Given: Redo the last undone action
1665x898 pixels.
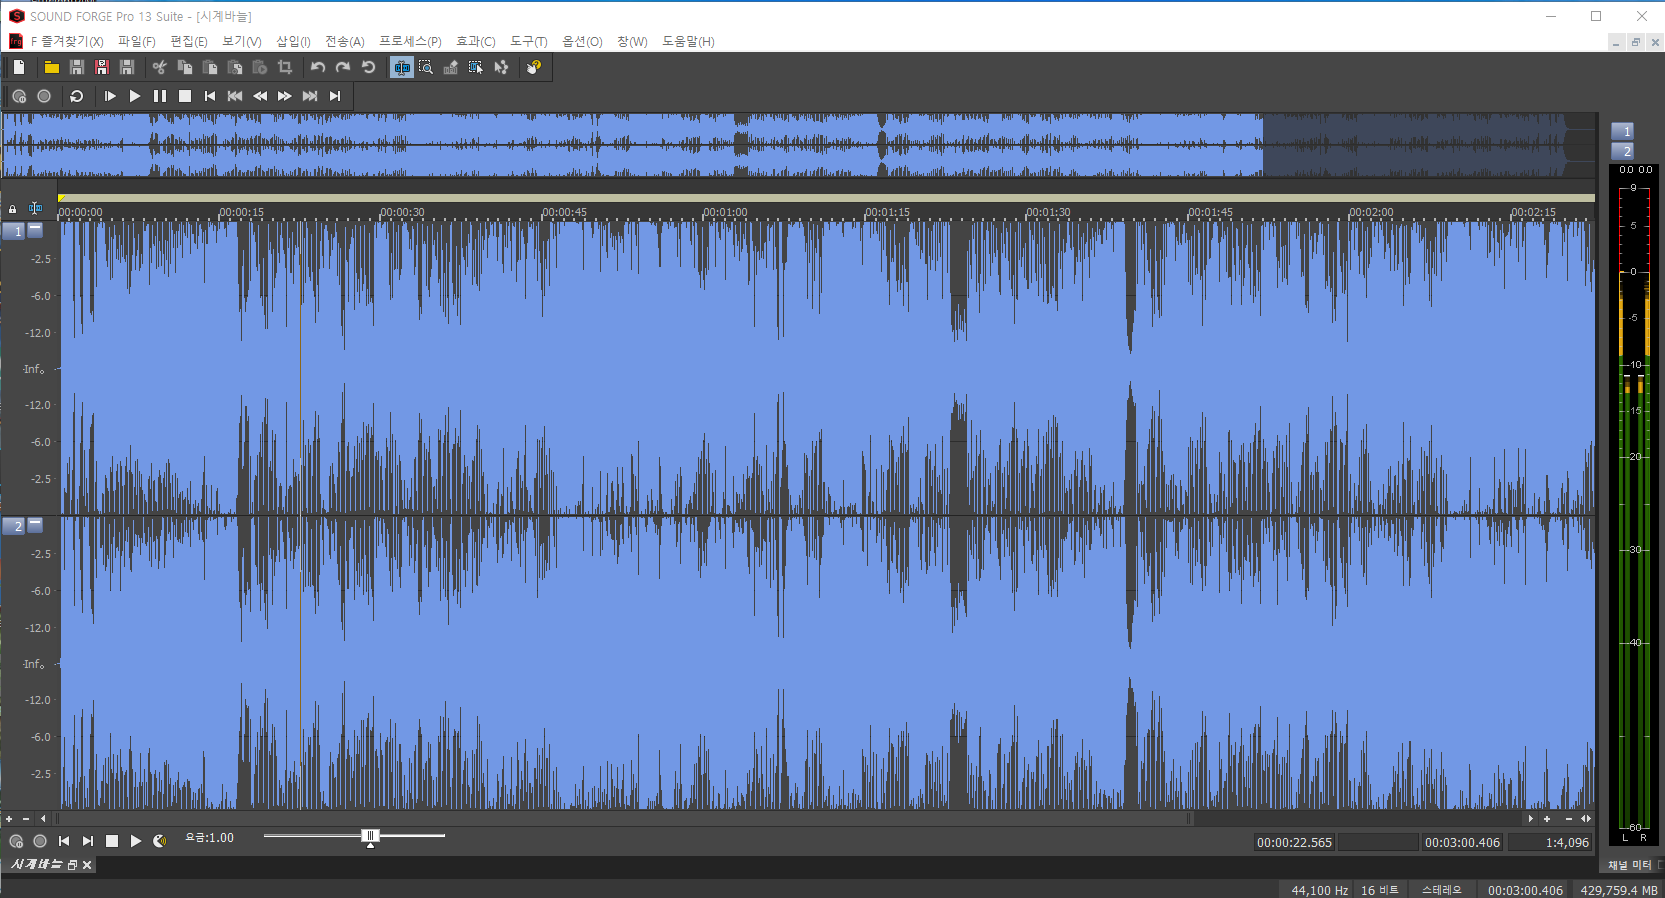Looking at the screenshot, I should click(x=343, y=67).
